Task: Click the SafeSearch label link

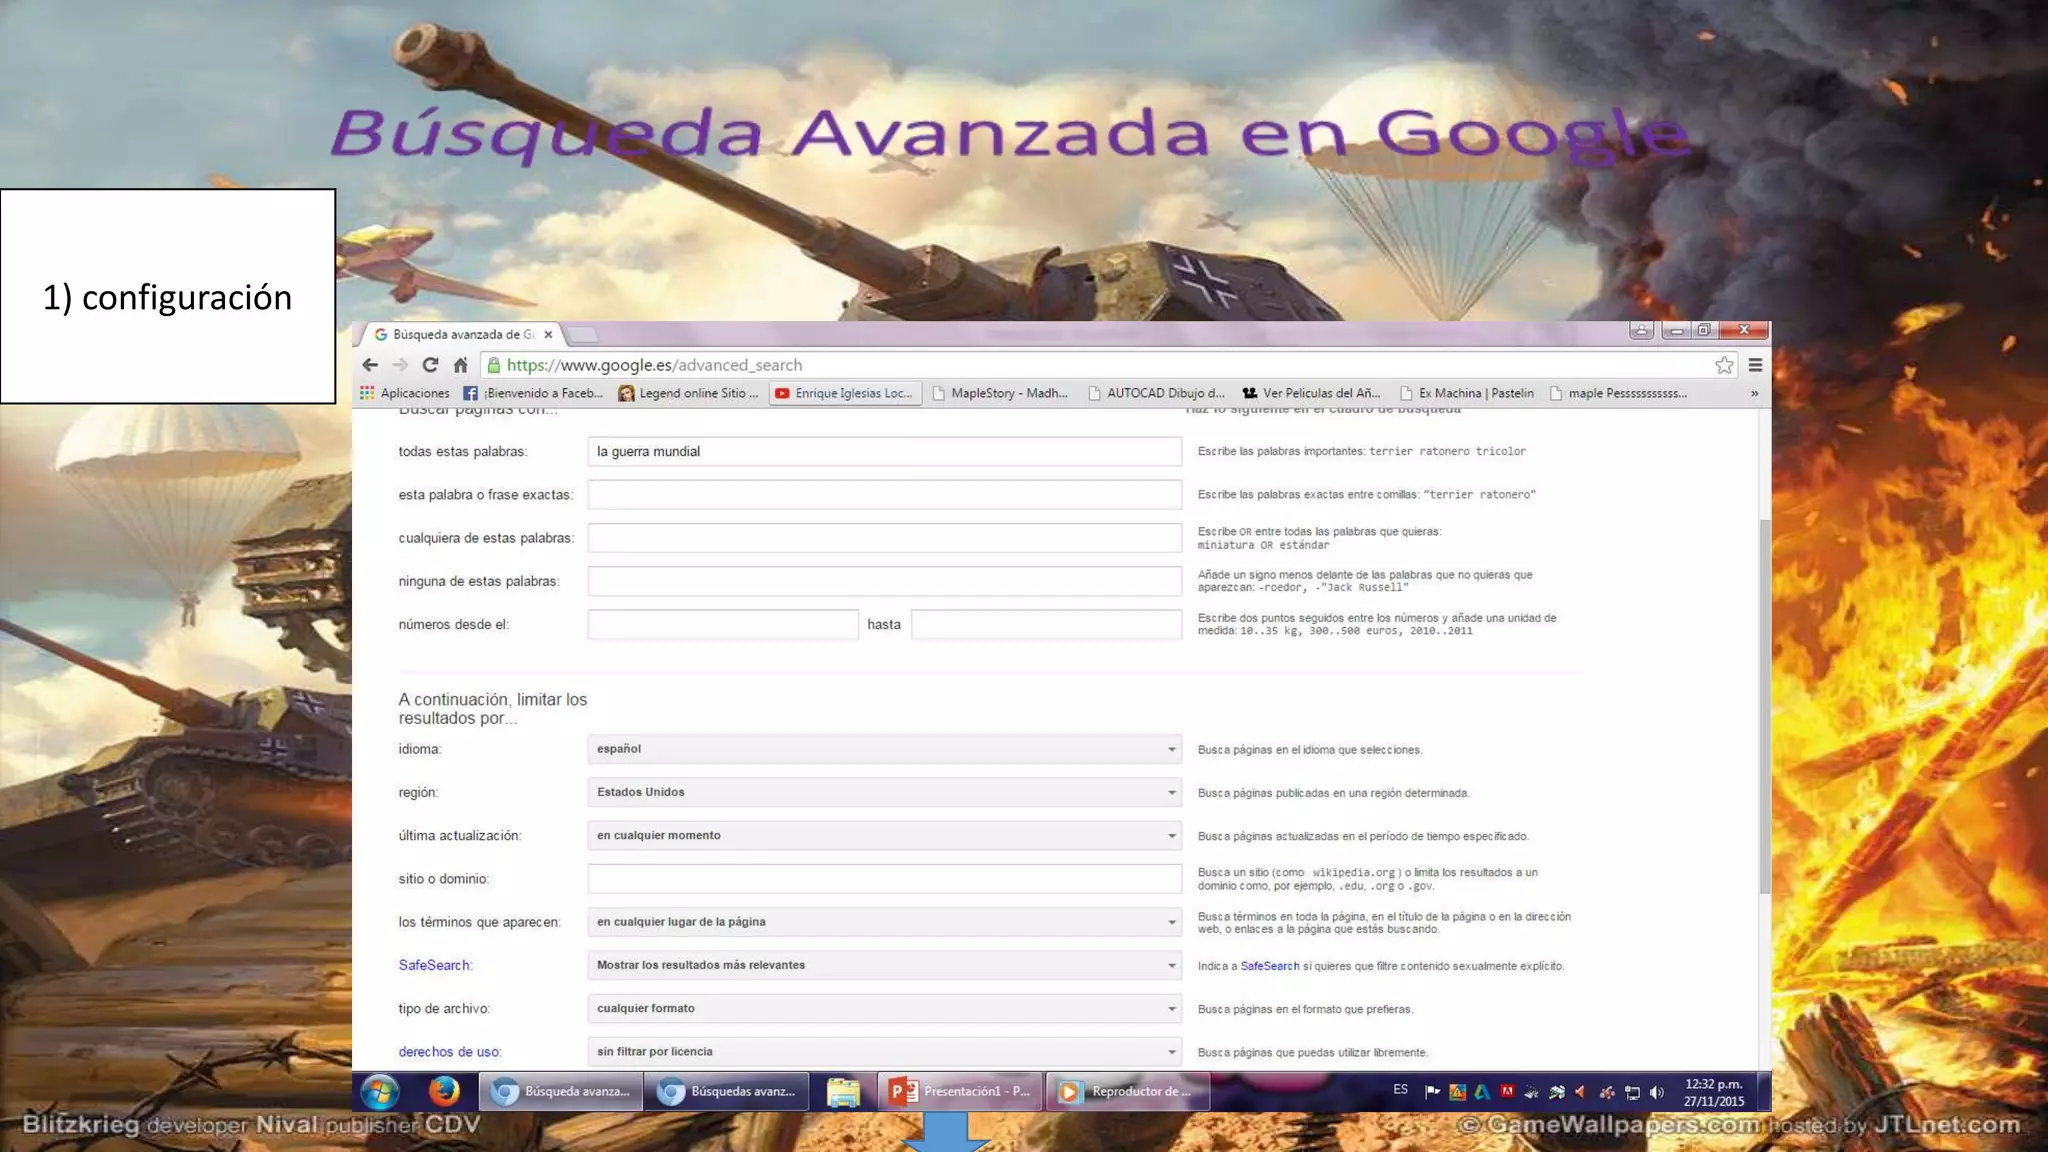Action: 434,965
